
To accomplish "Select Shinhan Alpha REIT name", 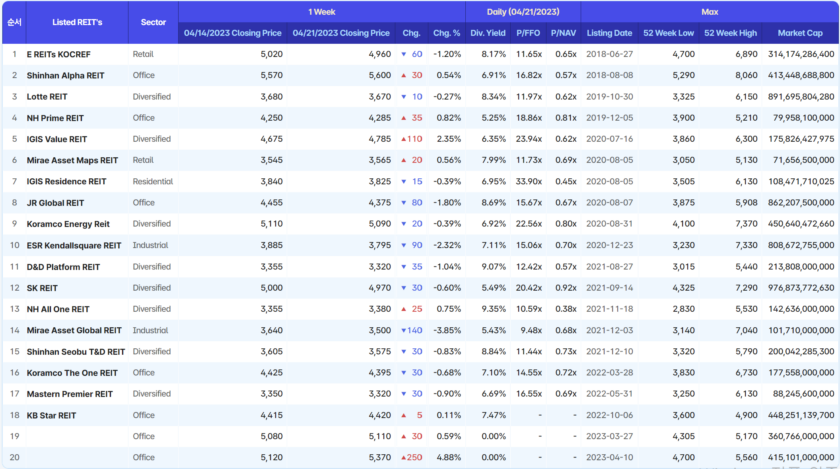I will click(65, 76).
